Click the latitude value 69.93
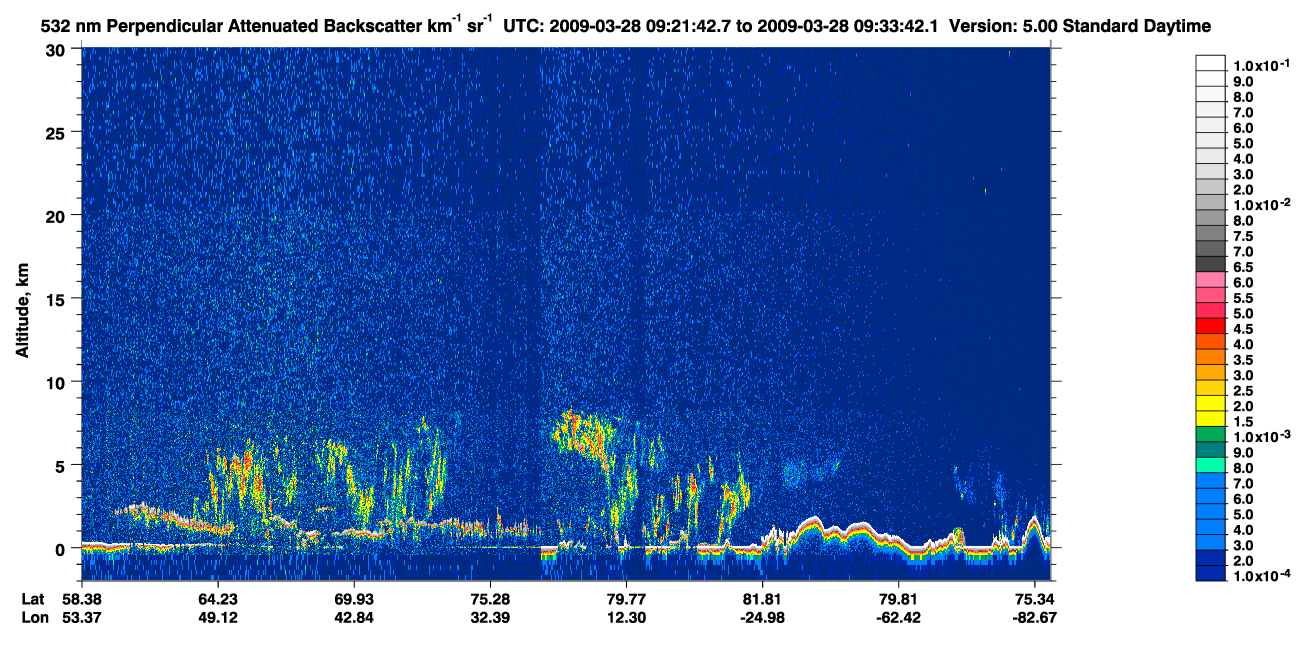 click(353, 599)
